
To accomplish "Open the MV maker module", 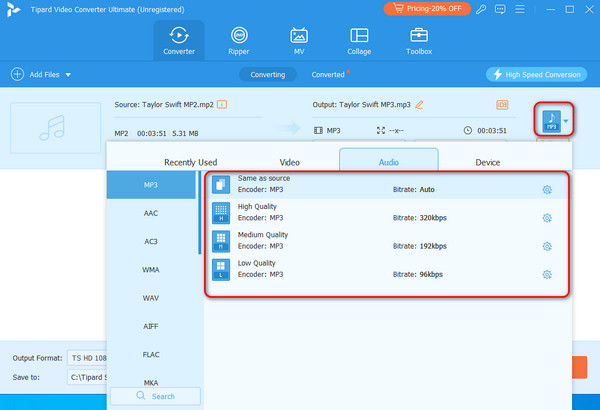I will click(x=299, y=41).
